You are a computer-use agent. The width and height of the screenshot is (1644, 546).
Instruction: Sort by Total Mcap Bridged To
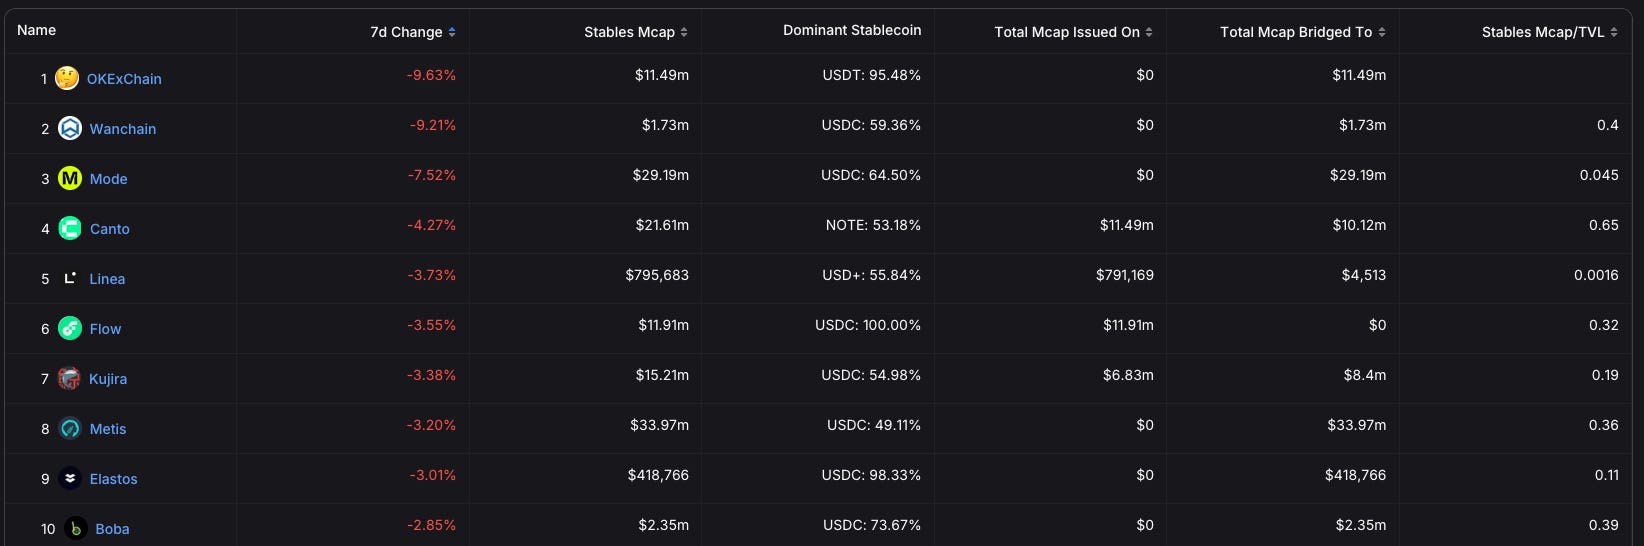click(x=1302, y=32)
